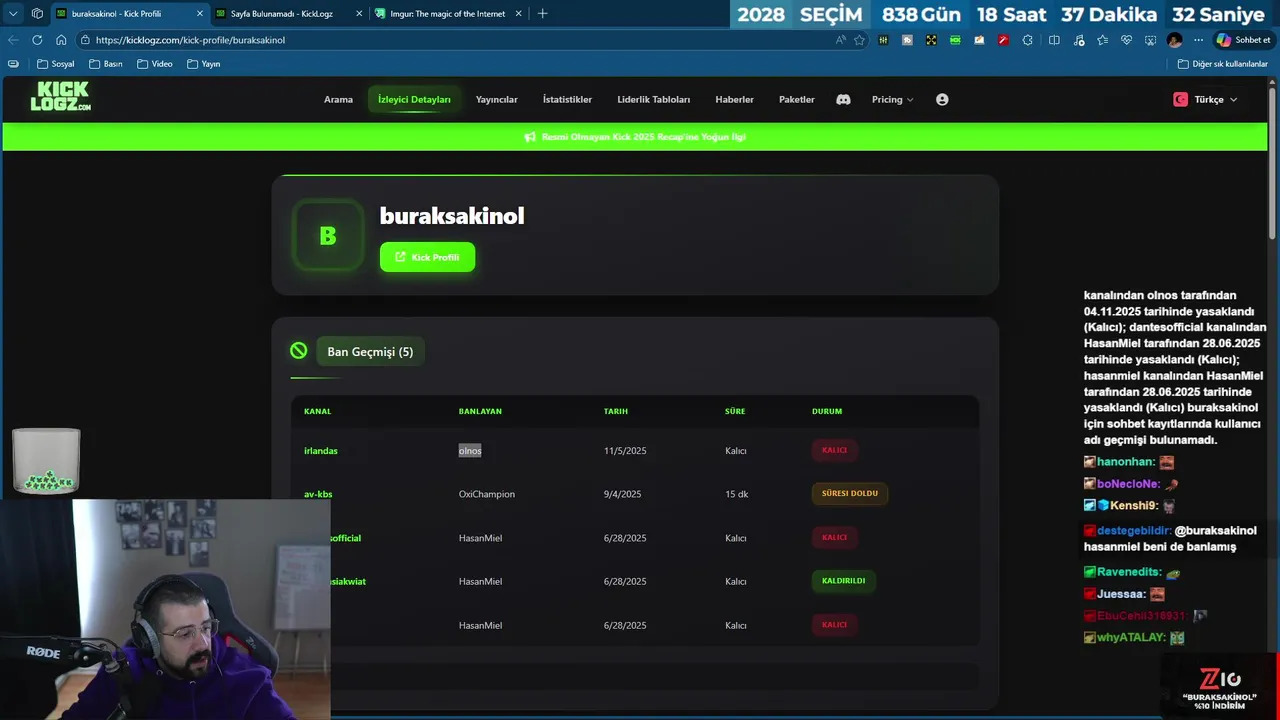Click the Kick 2025 Recap announcement banner
Viewport: 1280px width, 720px height.
point(635,137)
